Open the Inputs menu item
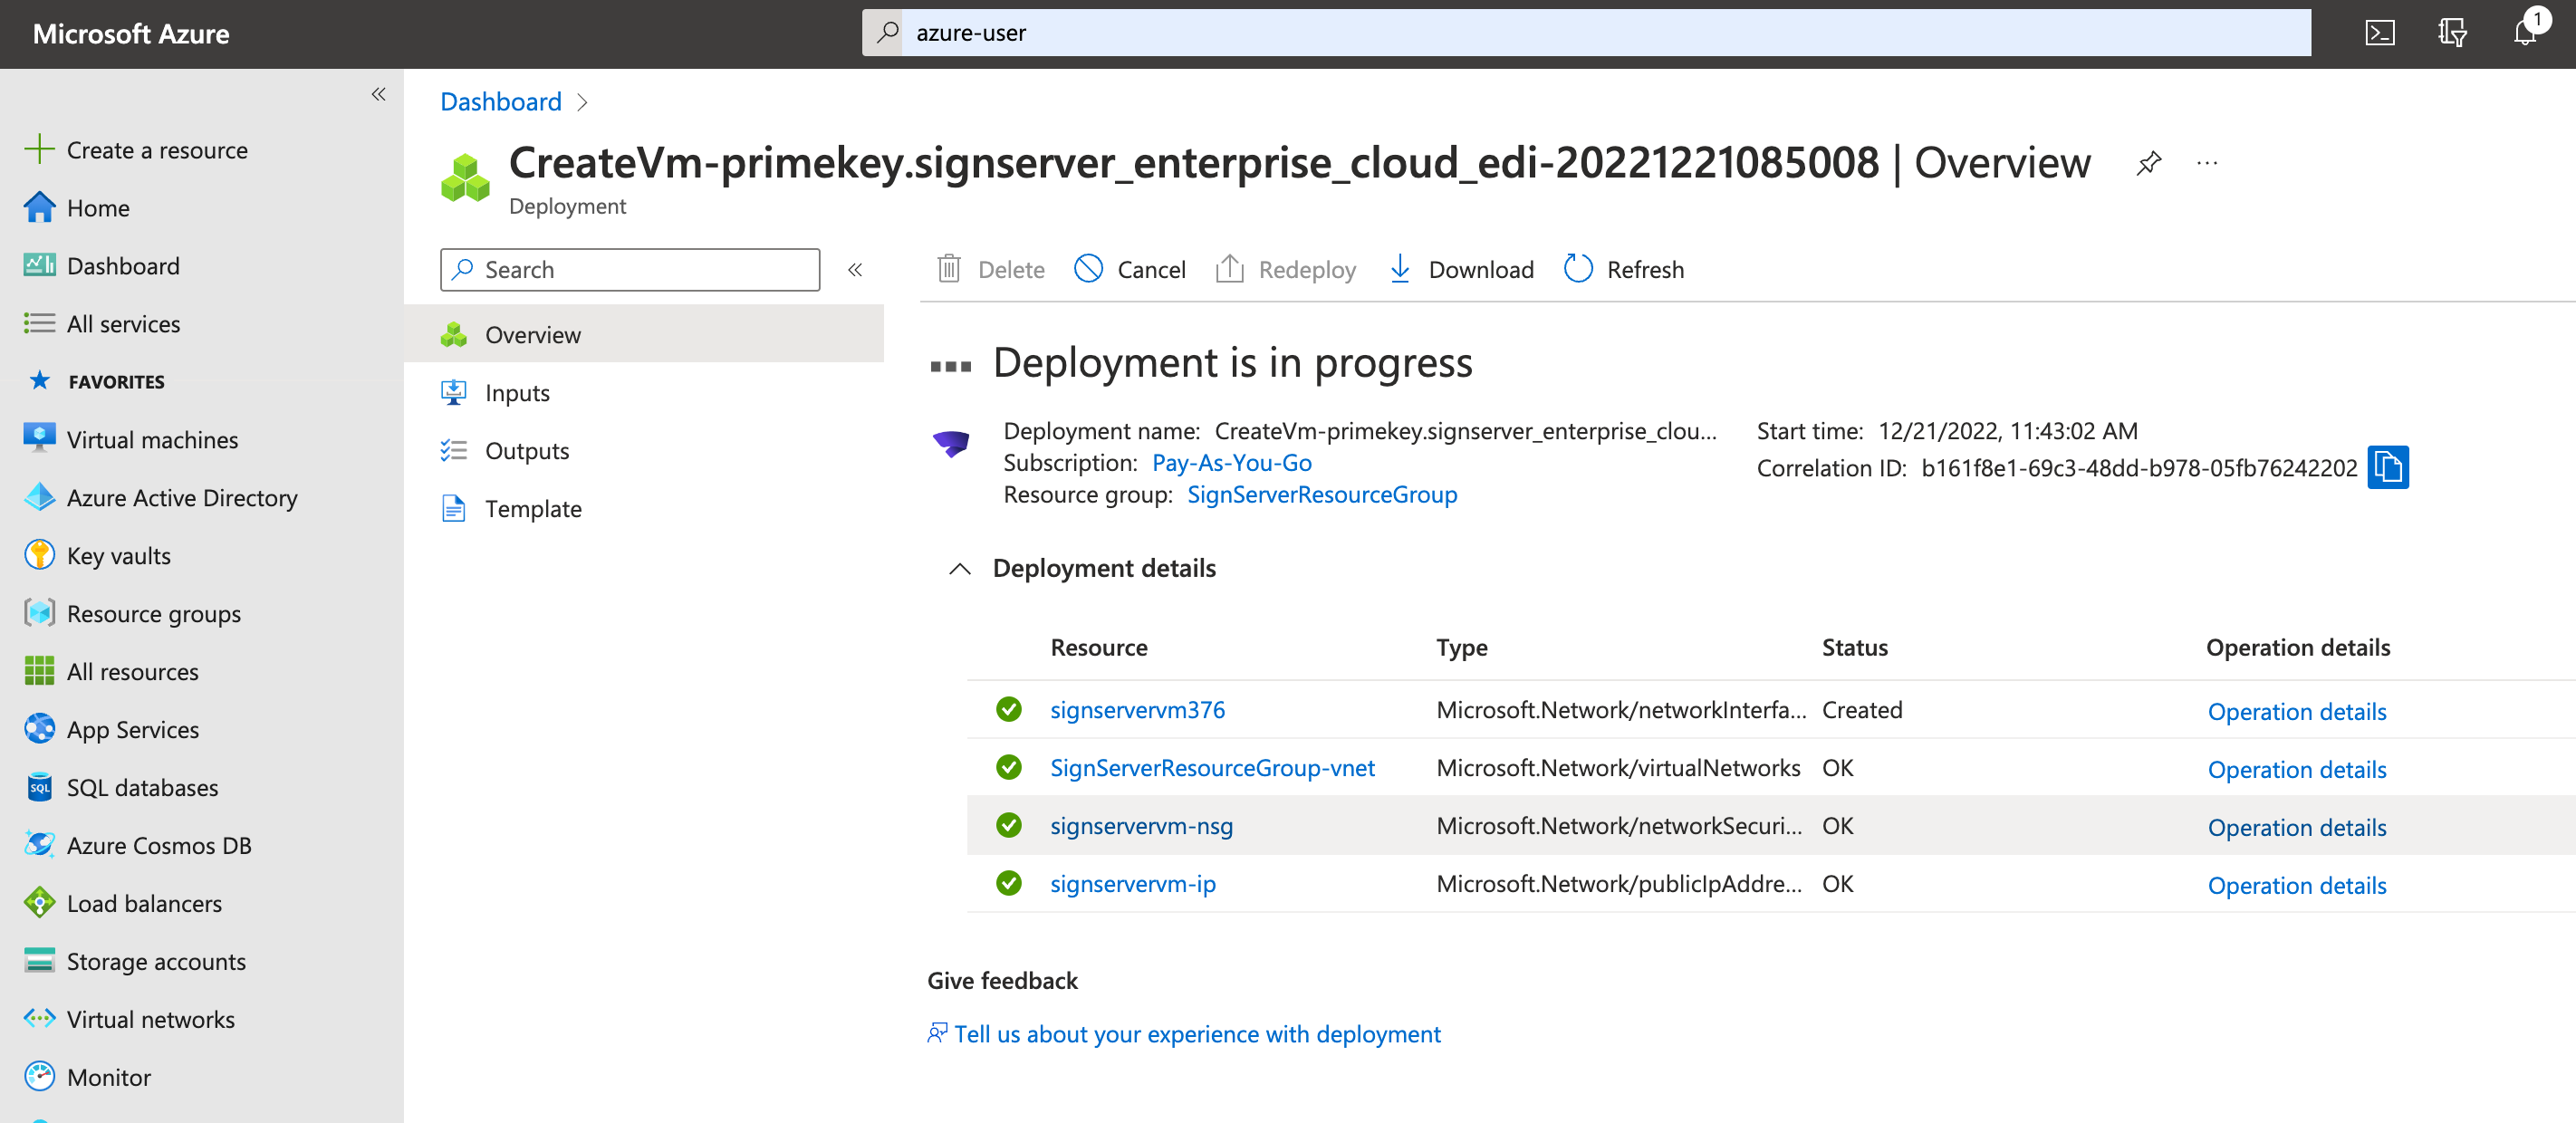Image resolution: width=2576 pixels, height=1123 pixels. [517, 393]
